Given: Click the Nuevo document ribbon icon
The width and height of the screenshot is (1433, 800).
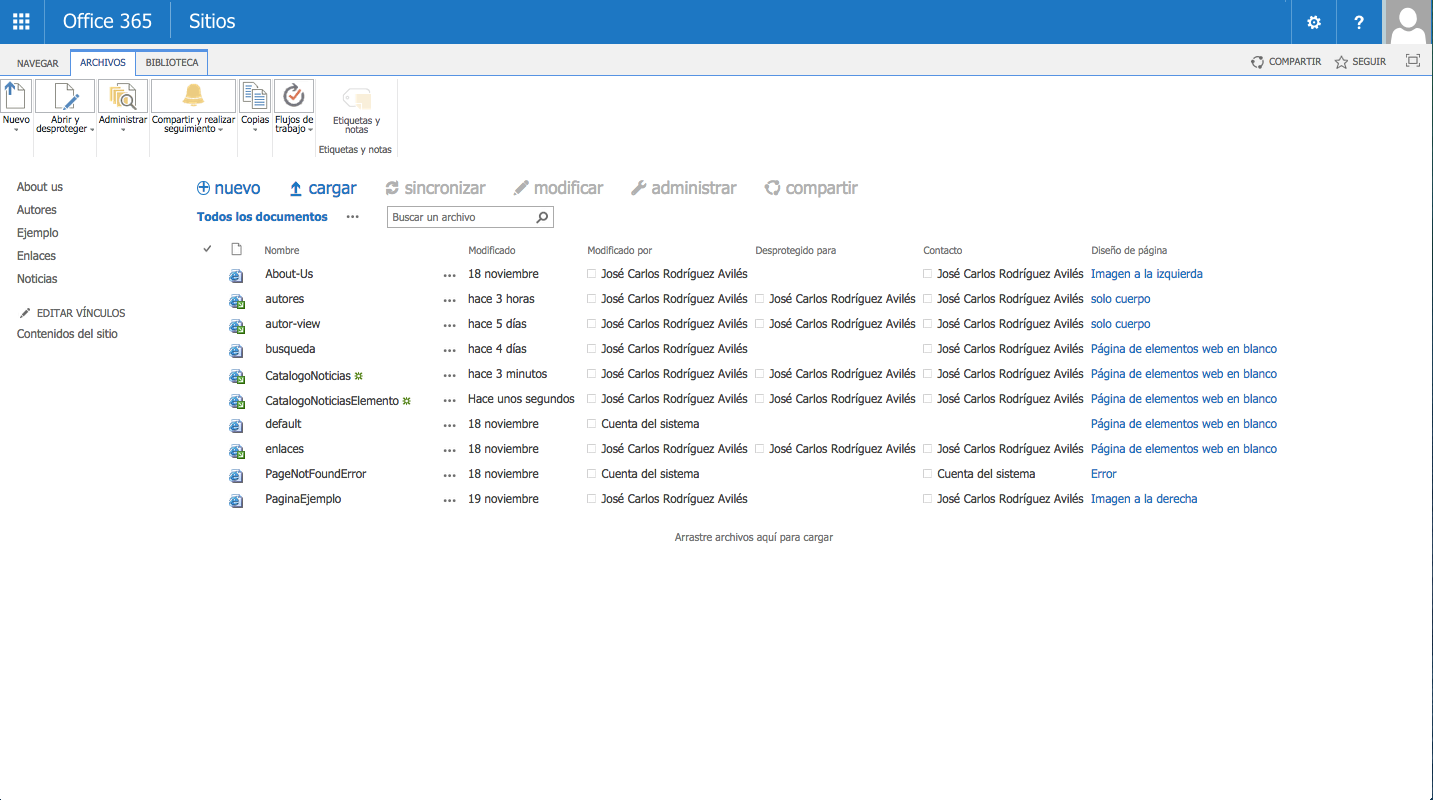Looking at the screenshot, I should point(16,97).
